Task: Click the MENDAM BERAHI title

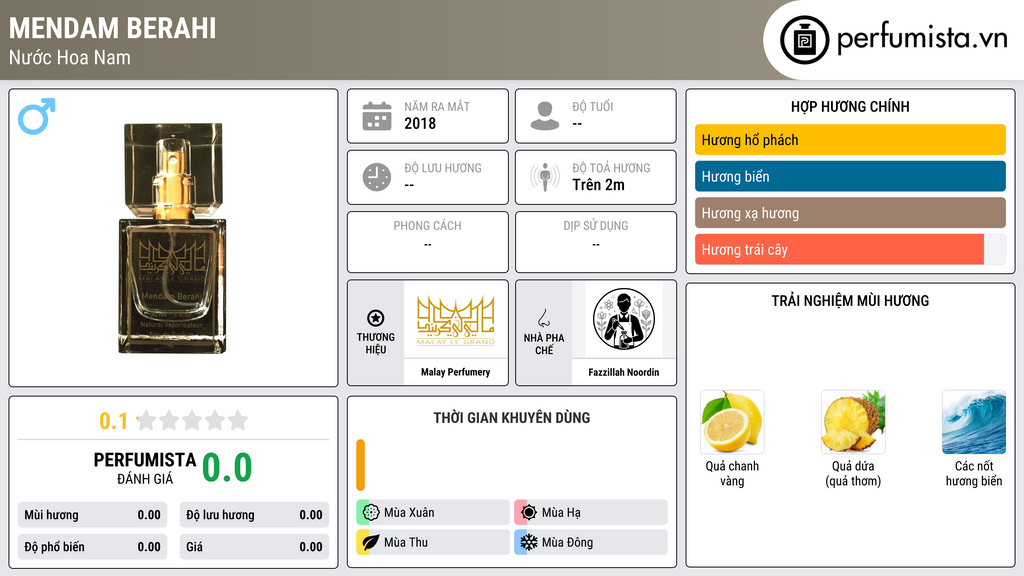Action: pos(112,28)
